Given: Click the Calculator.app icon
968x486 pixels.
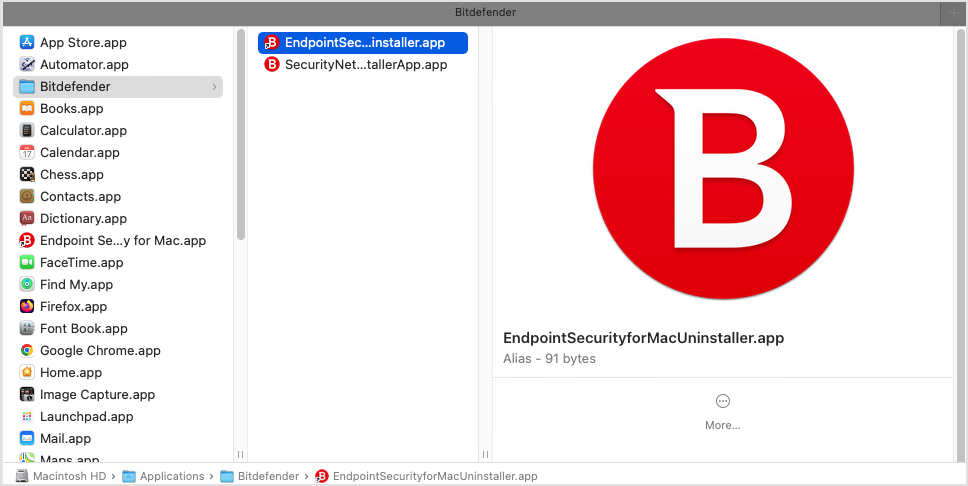Looking at the screenshot, I should click(27, 130).
